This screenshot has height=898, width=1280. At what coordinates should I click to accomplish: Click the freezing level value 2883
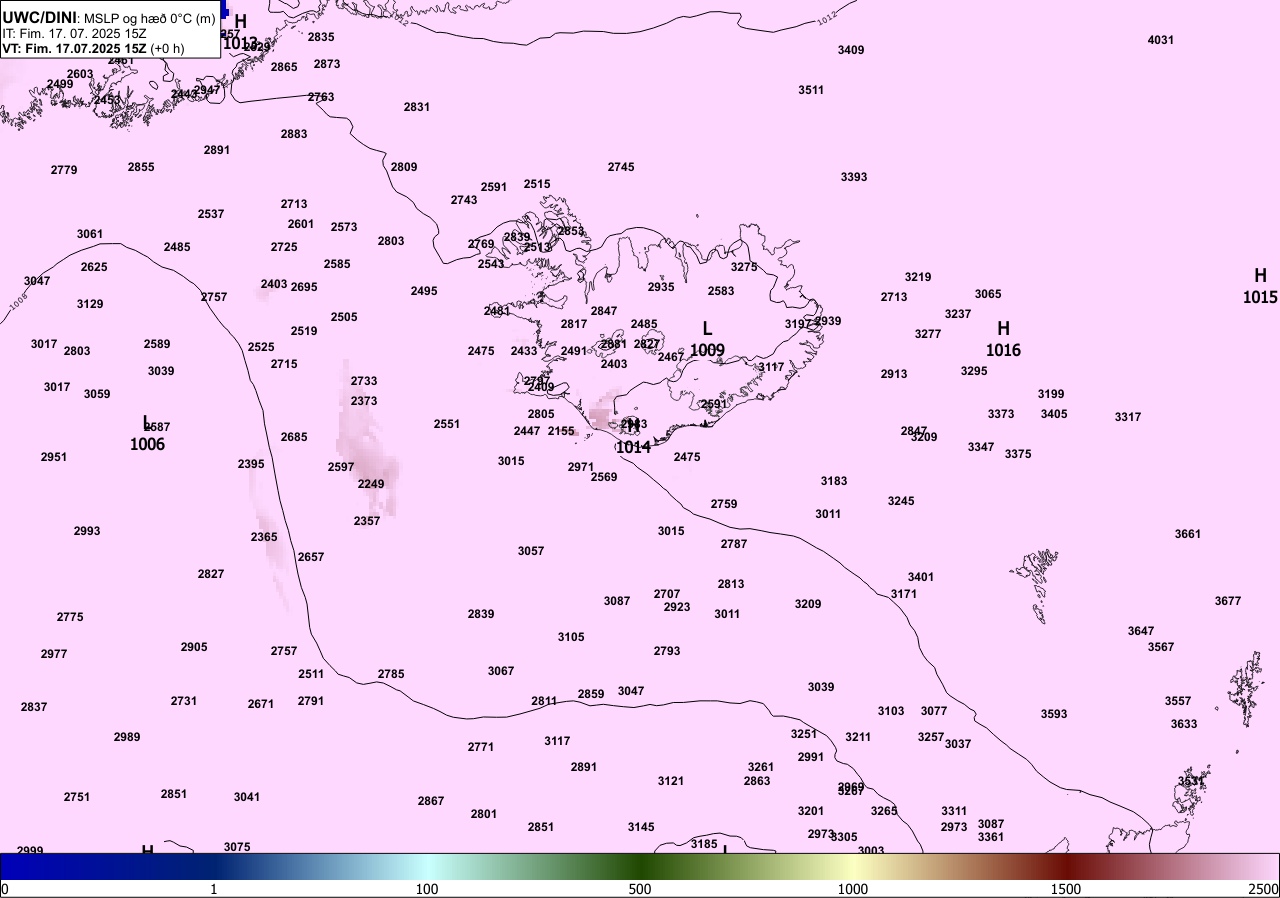(294, 134)
